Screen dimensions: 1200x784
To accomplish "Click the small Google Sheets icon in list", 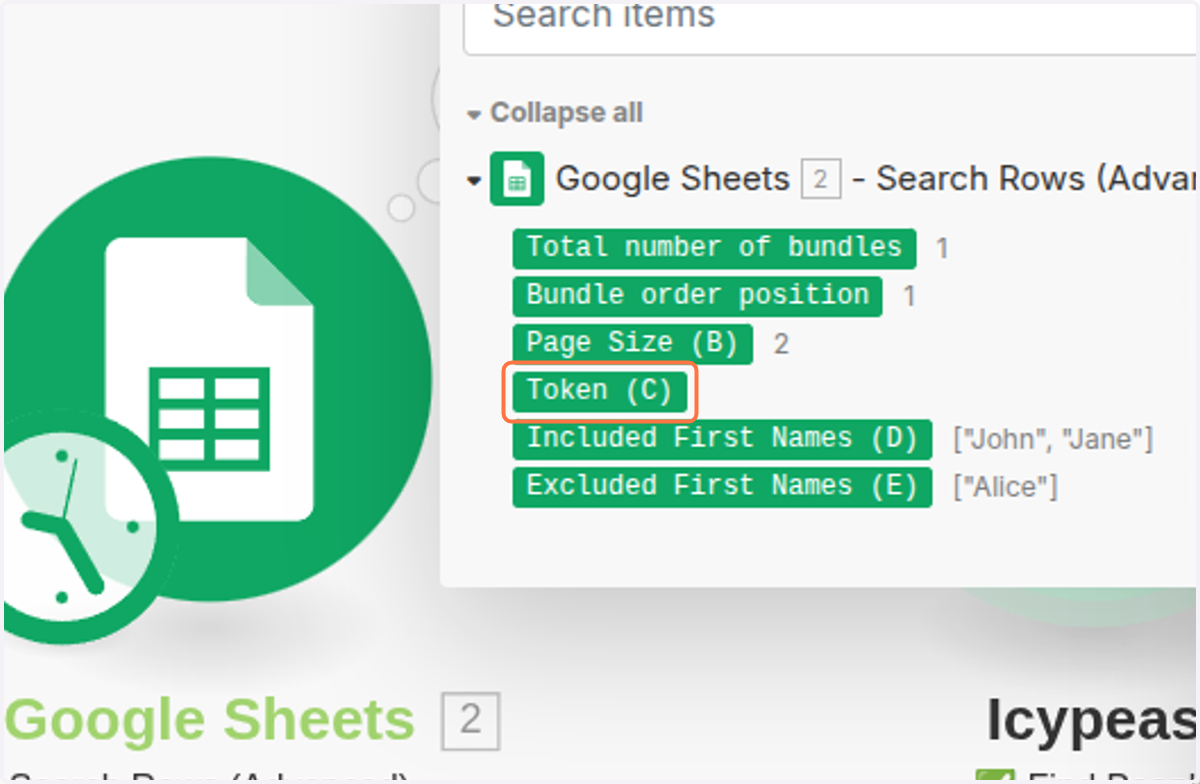I will (517, 179).
